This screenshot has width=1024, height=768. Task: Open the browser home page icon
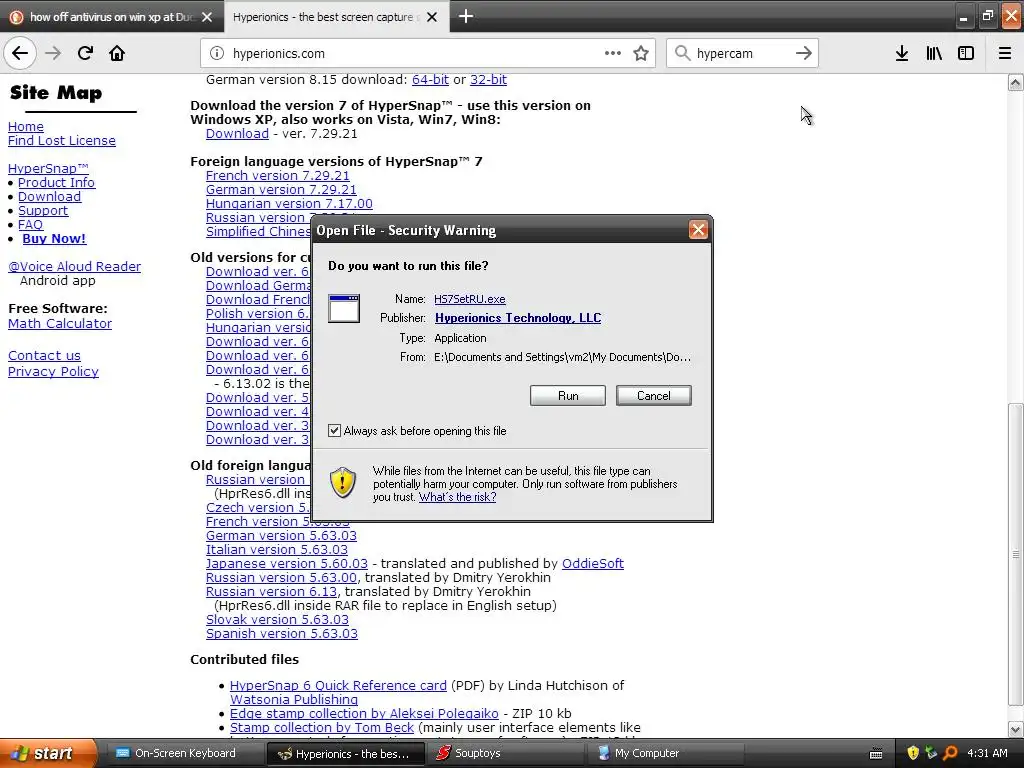coord(117,53)
